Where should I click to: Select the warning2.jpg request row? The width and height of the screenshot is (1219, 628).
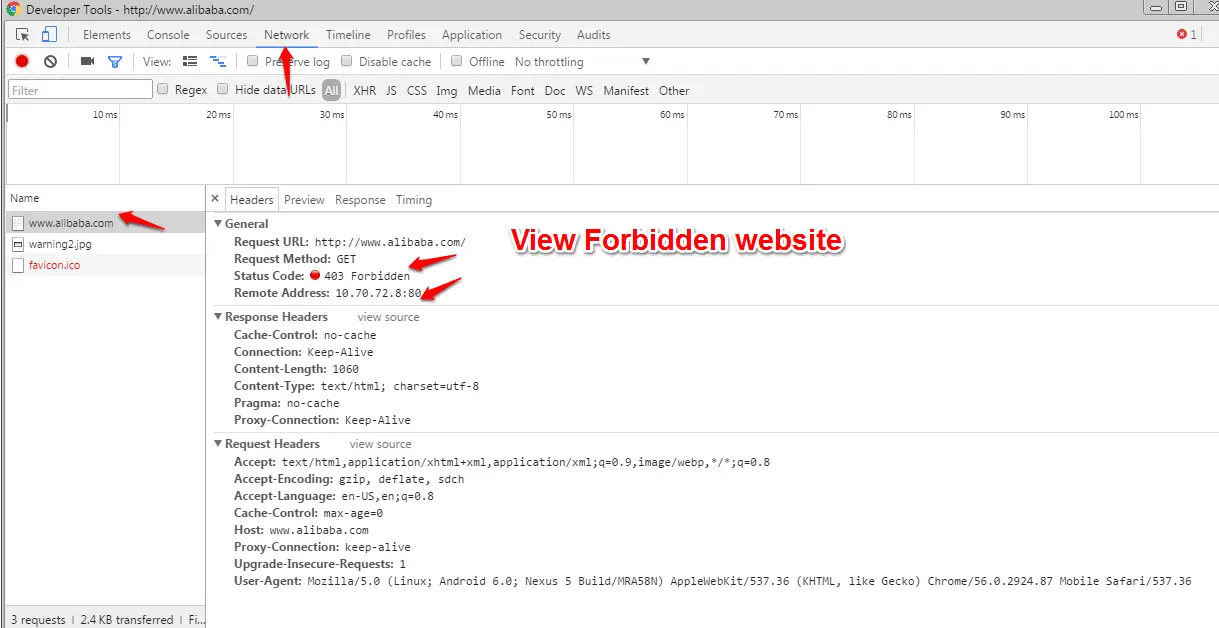coord(103,244)
